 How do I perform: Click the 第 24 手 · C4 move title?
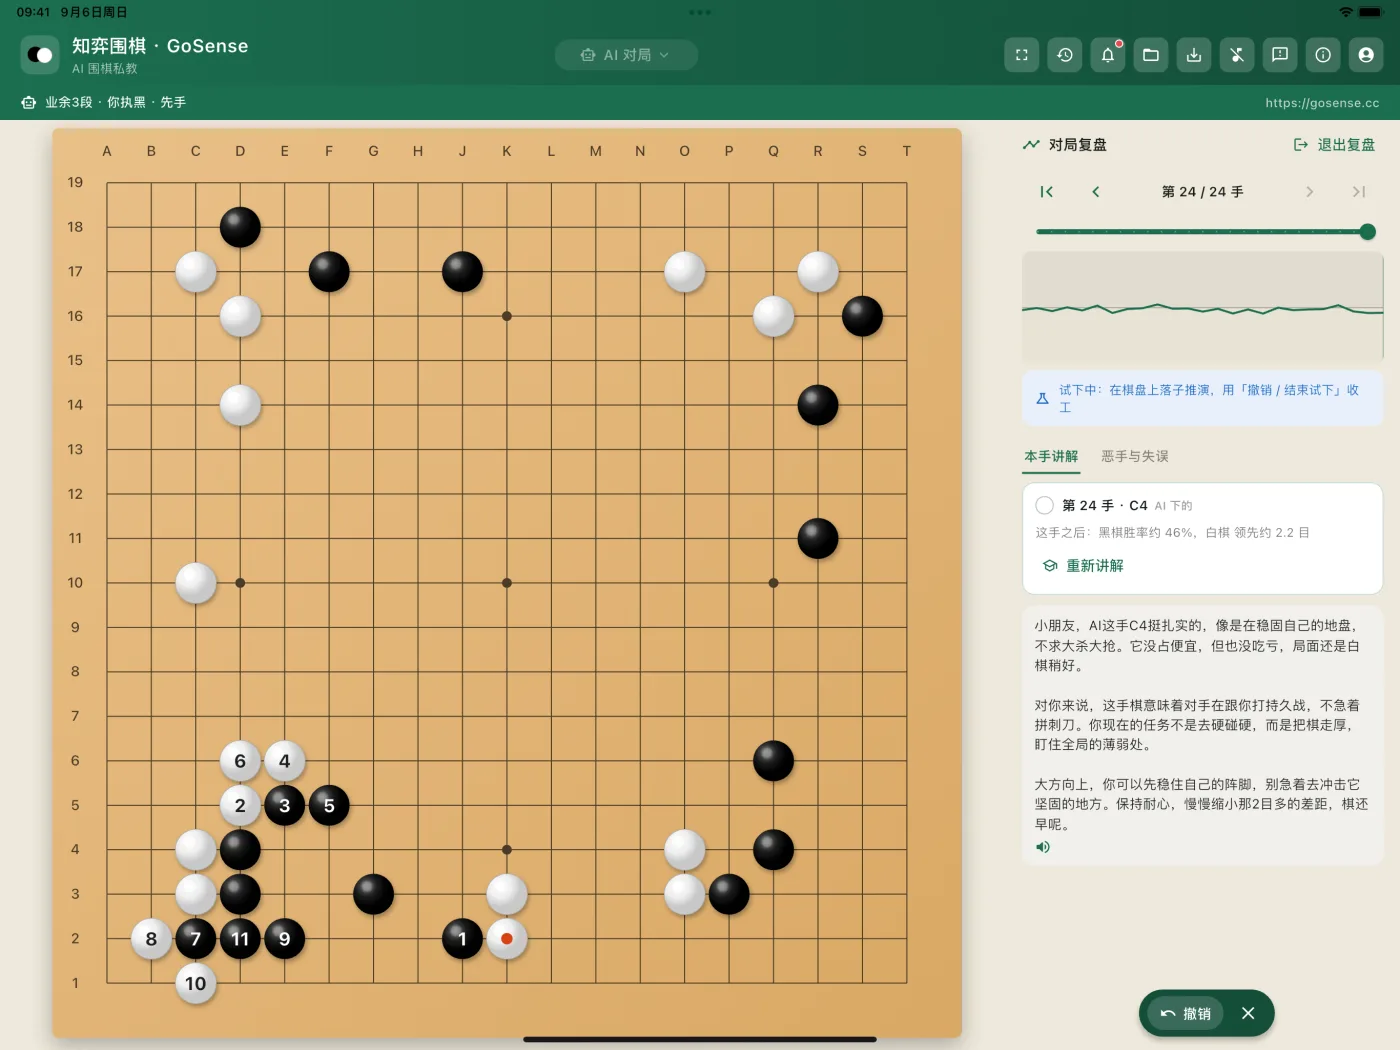coord(1105,505)
